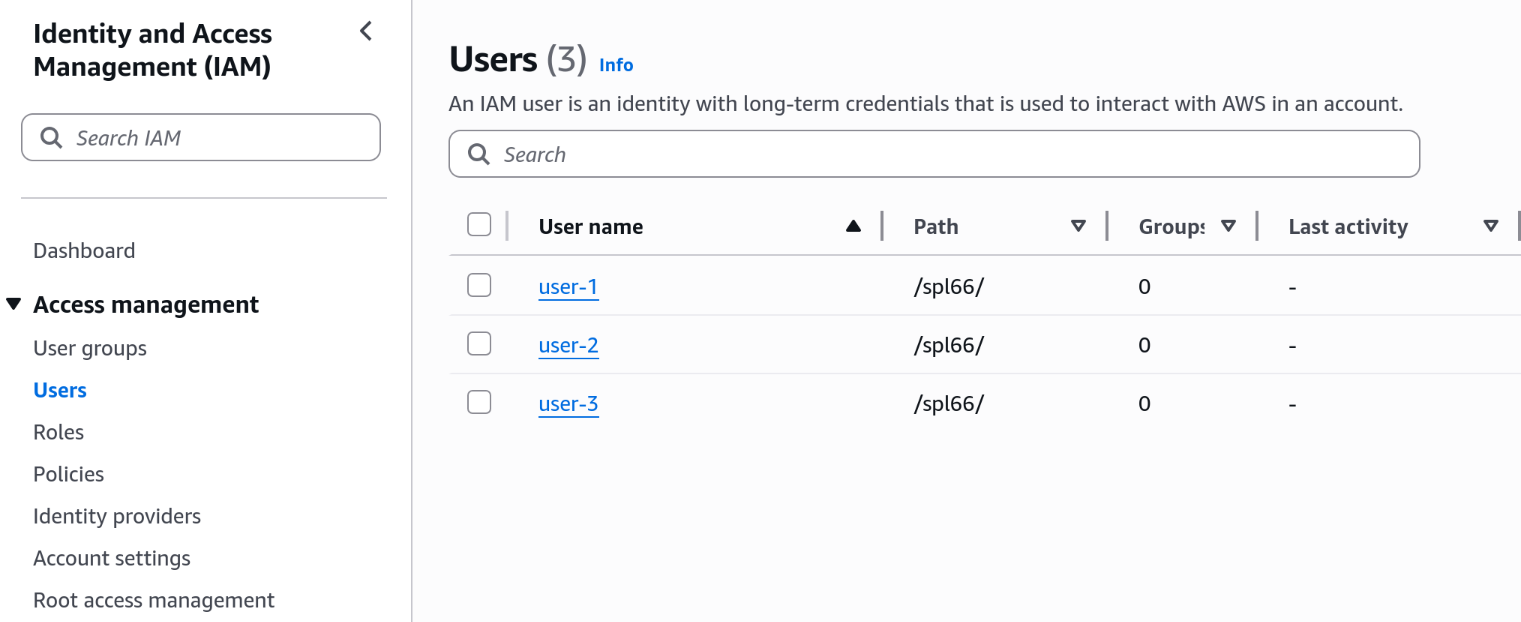Click the Groups column sort arrow
The width and height of the screenshot is (1521, 622).
tap(1229, 227)
